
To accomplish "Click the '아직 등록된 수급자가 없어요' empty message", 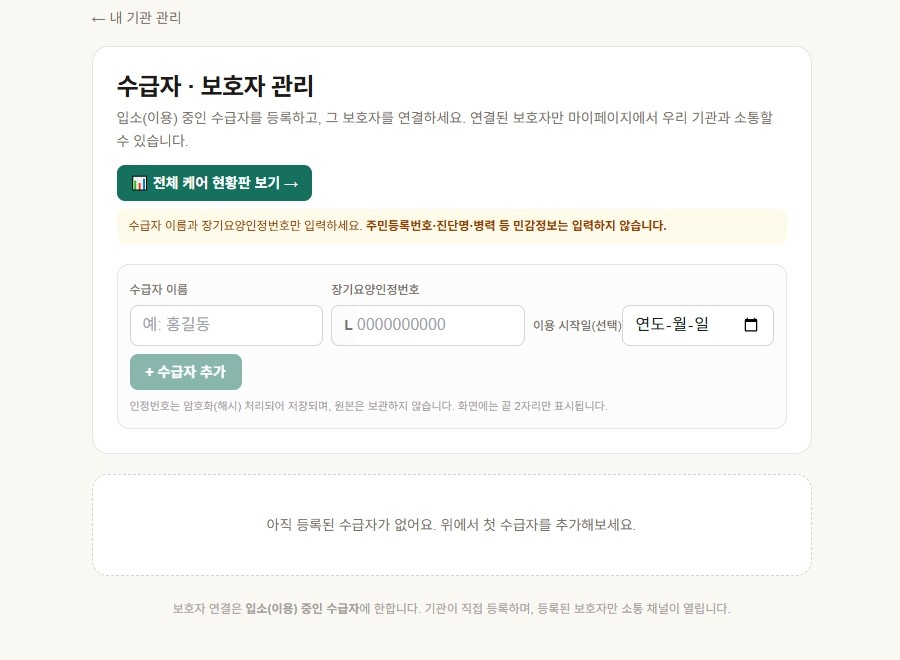I will coord(451,525).
